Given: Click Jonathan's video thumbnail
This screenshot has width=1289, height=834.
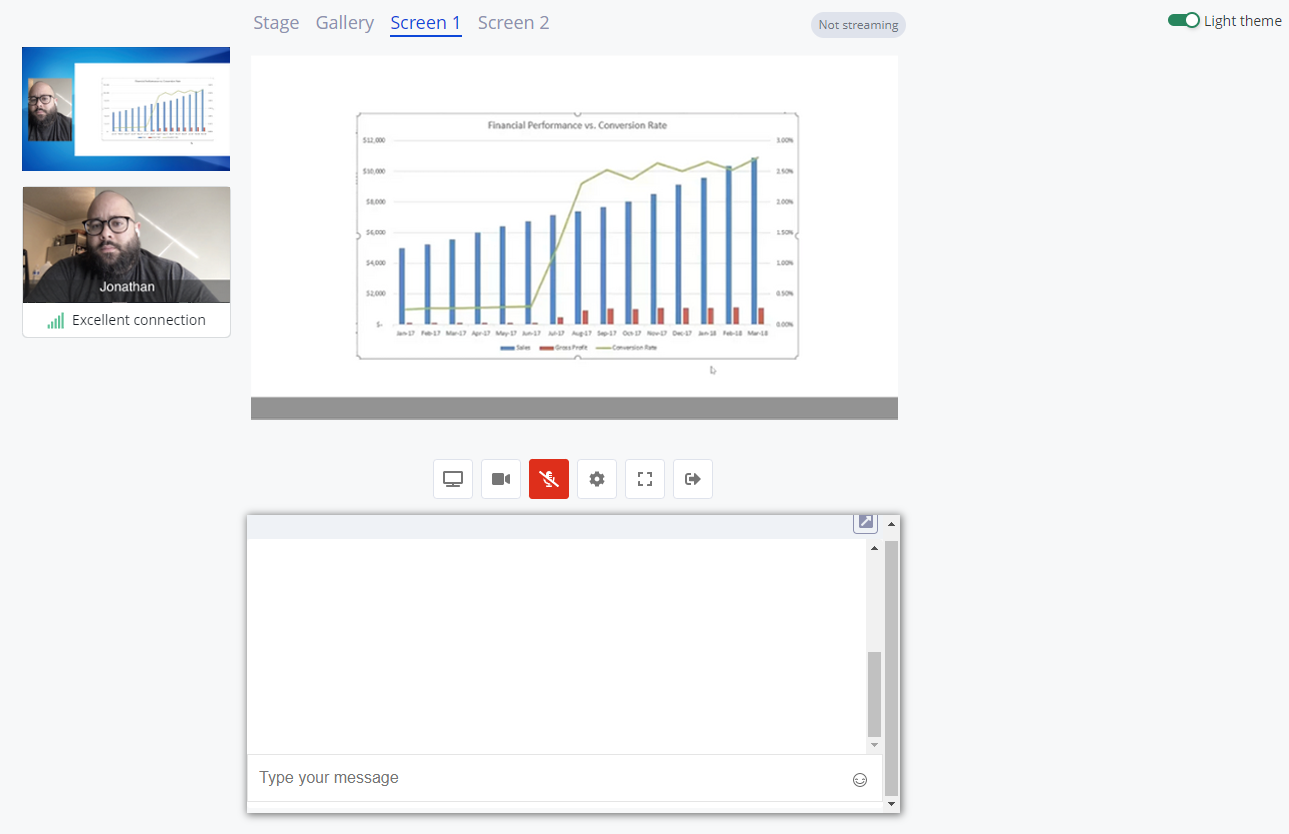Looking at the screenshot, I should coord(125,244).
